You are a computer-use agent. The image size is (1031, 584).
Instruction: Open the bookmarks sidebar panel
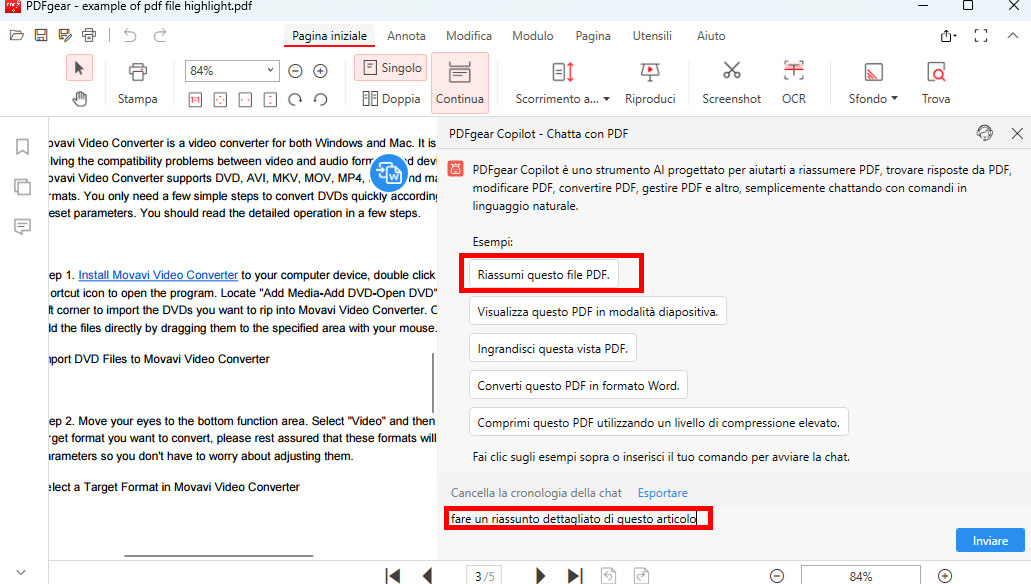click(x=22, y=146)
